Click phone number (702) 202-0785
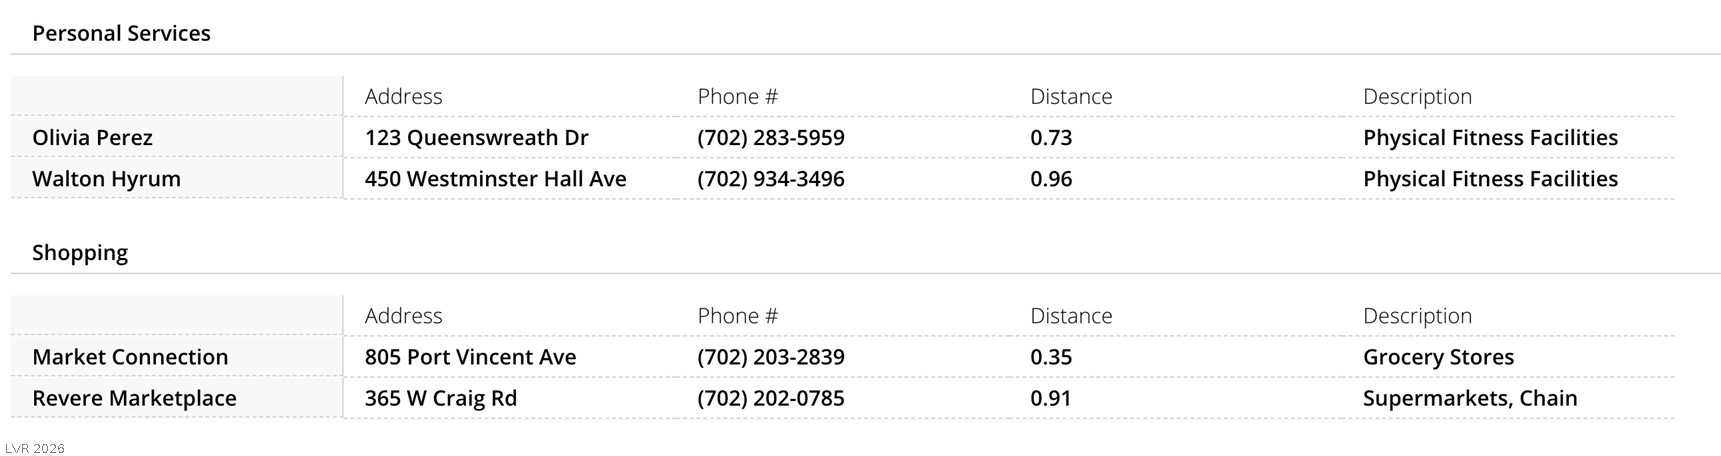 [x=770, y=398]
